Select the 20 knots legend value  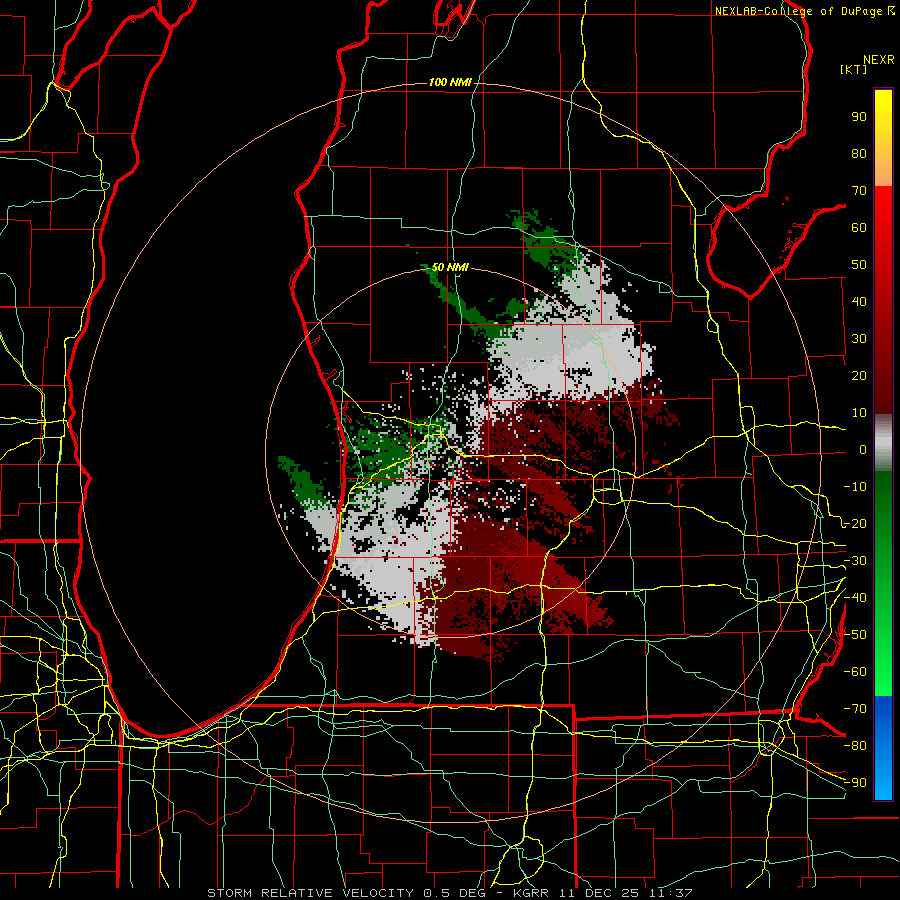859,376
